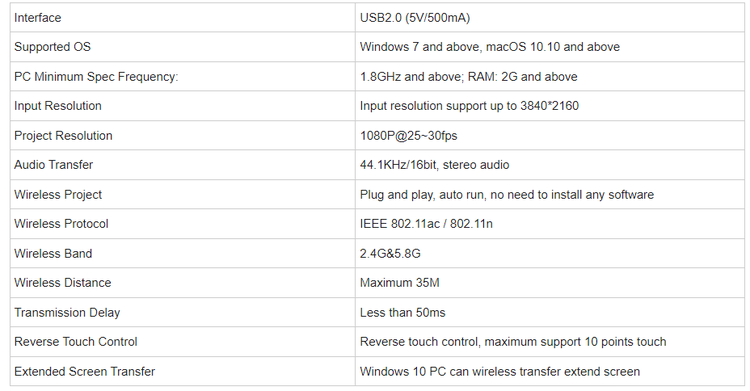
Task: Select the 44.1KHz/16bit stereo audio text
Action: point(434,165)
